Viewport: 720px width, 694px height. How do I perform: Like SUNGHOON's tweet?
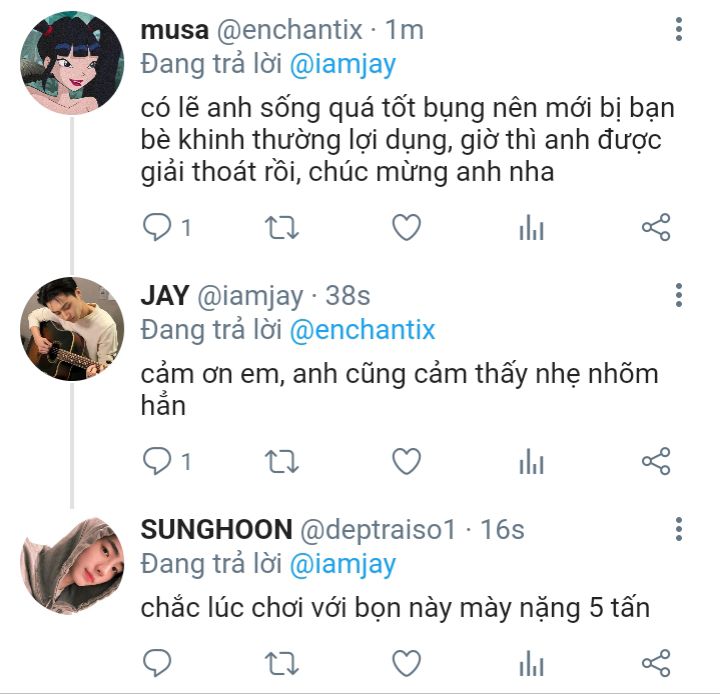tap(406, 661)
